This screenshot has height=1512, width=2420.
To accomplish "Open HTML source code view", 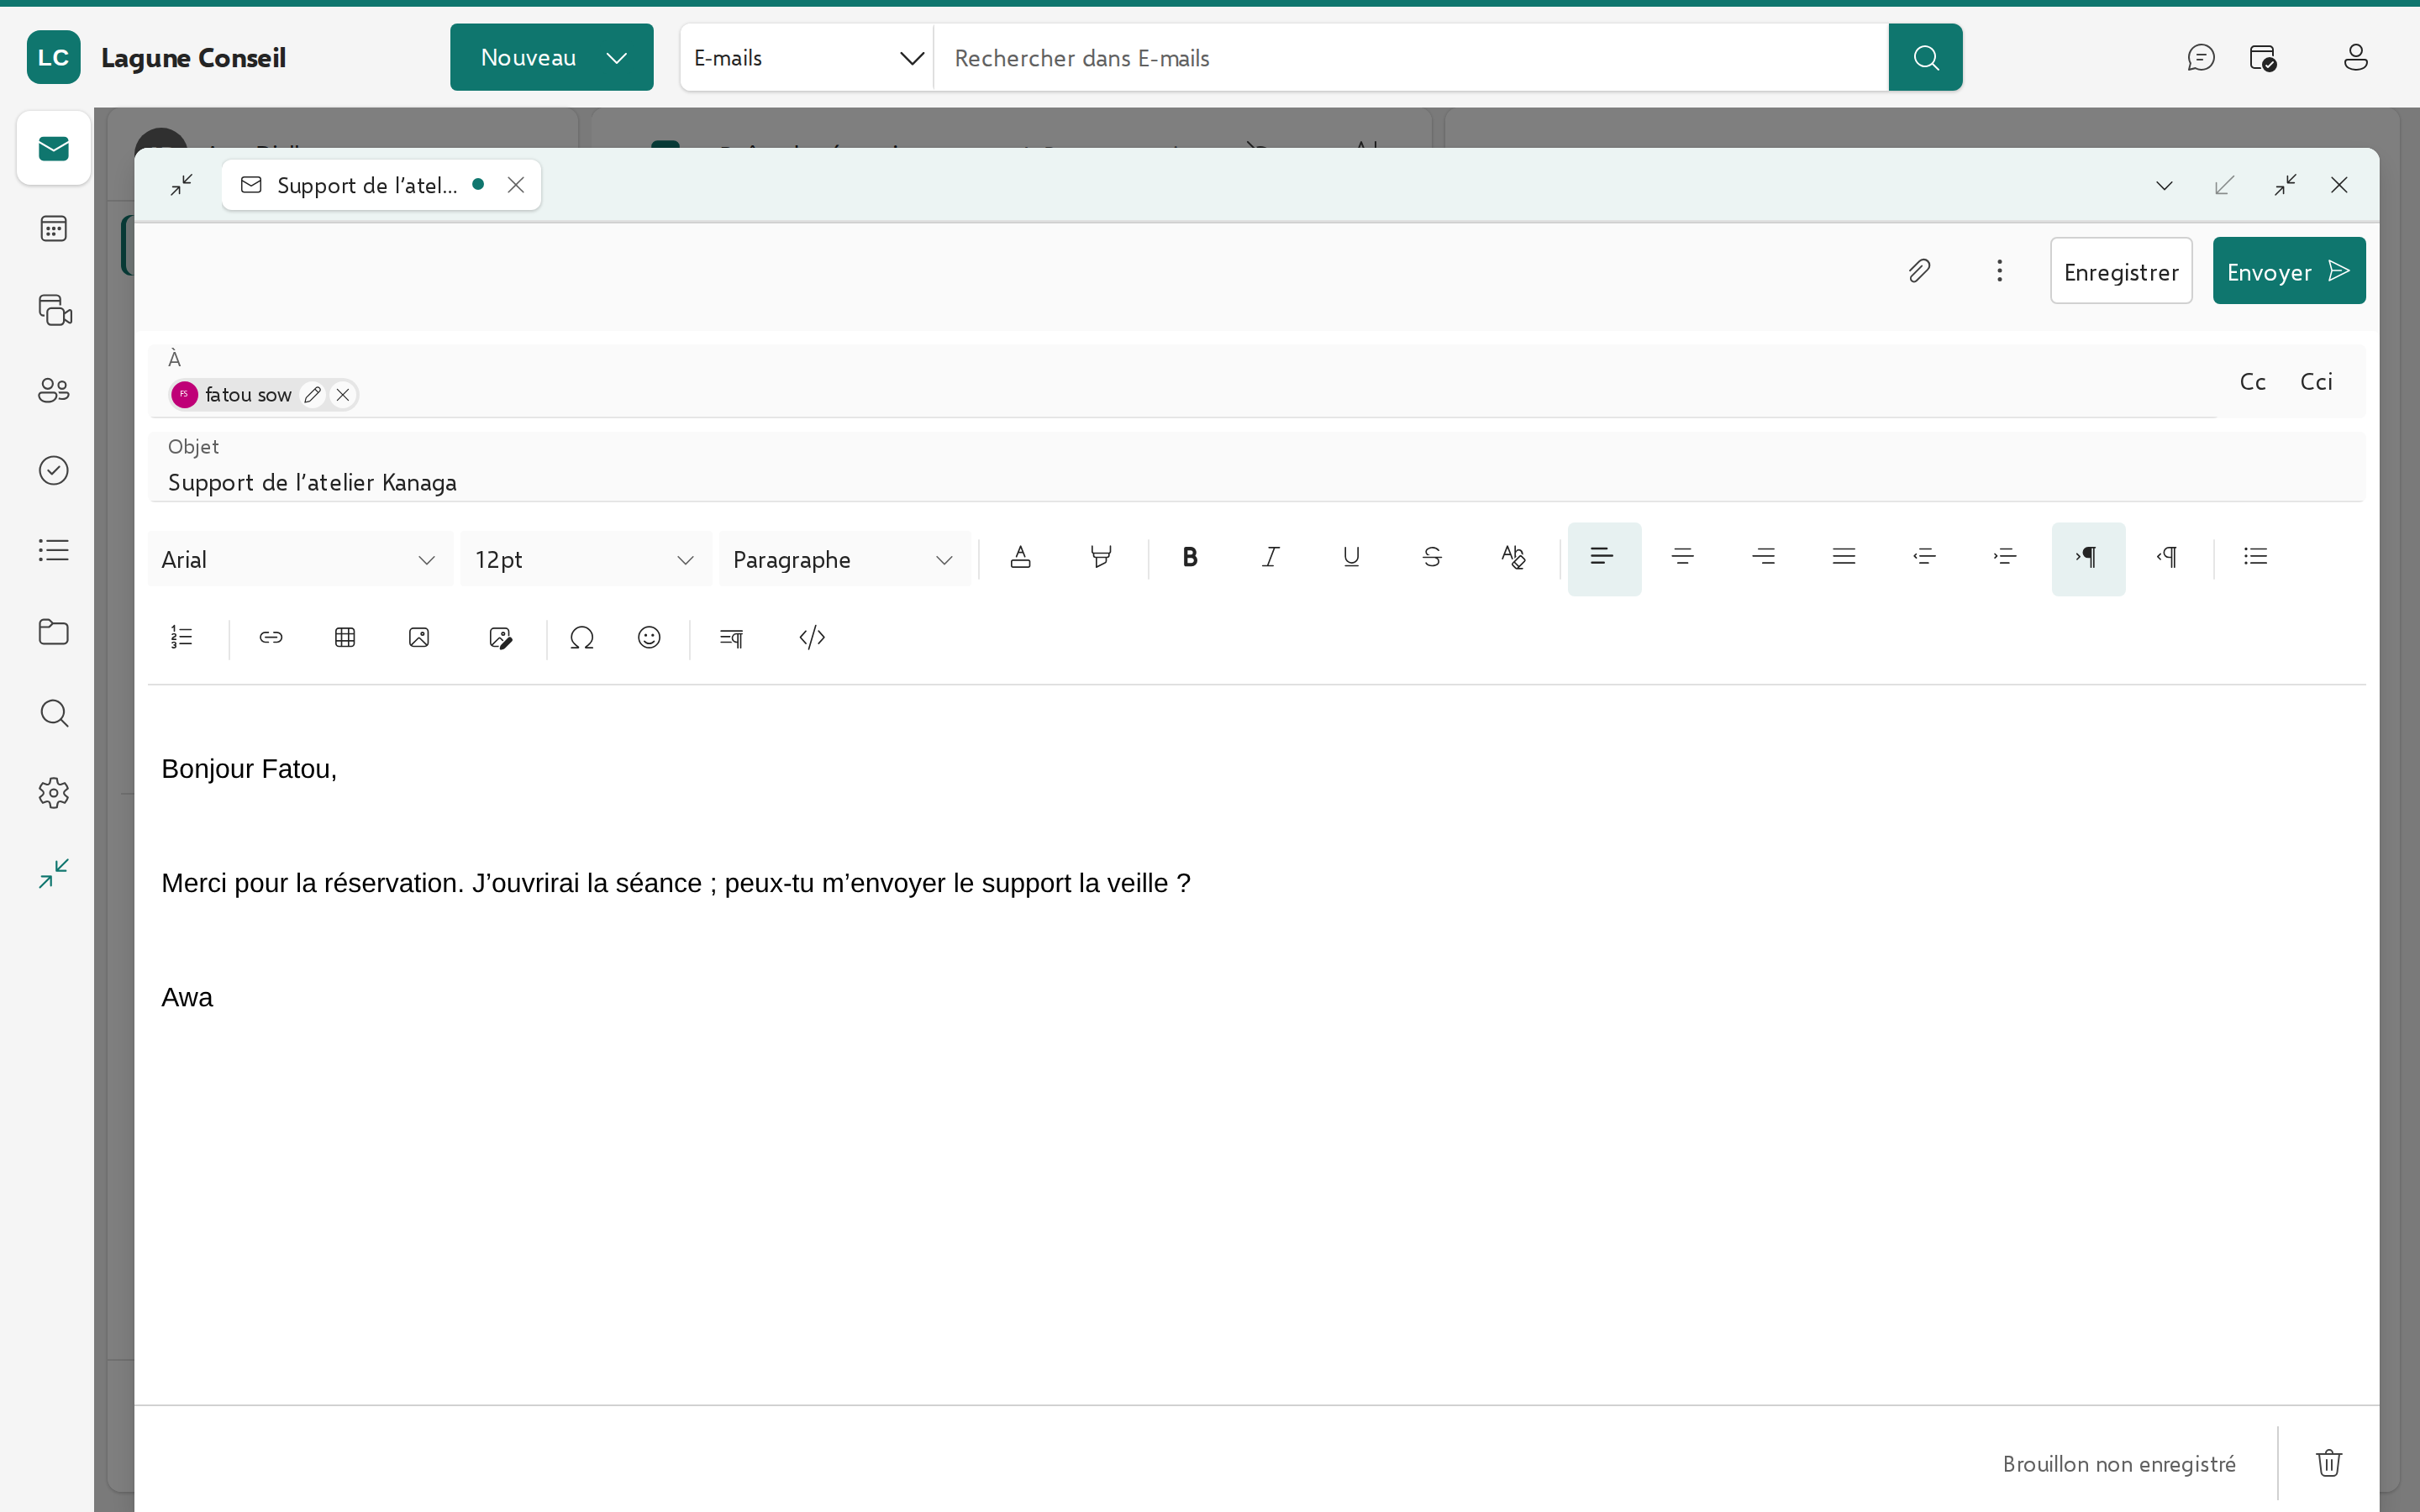I will pos(812,638).
